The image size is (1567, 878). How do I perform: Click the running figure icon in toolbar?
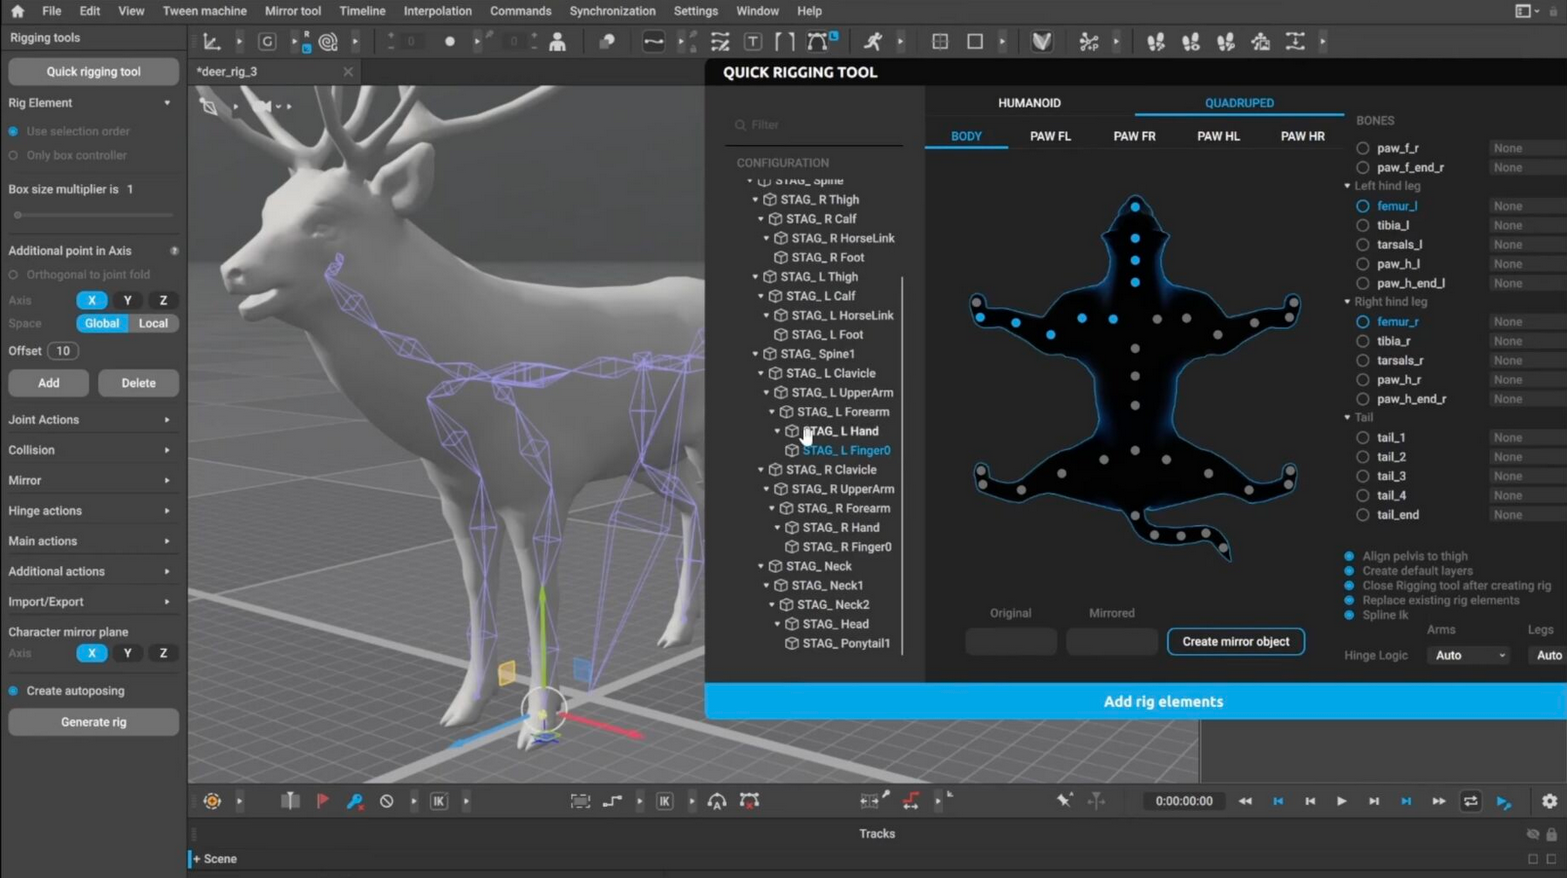pyautogui.click(x=873, y=42)
